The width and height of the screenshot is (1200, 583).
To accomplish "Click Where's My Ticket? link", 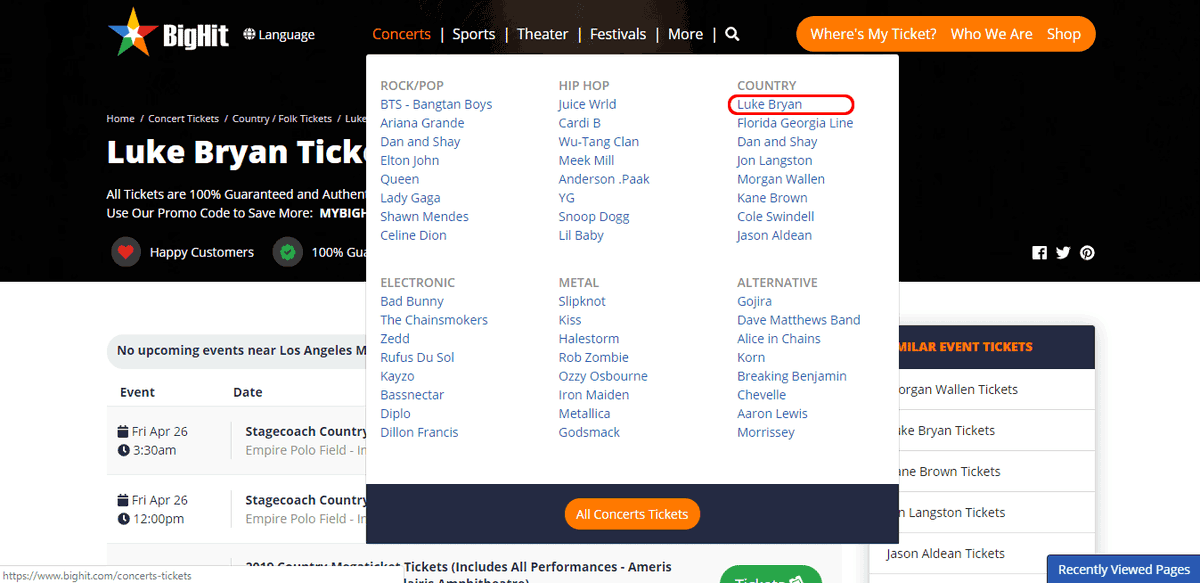I will pos(873,34).
